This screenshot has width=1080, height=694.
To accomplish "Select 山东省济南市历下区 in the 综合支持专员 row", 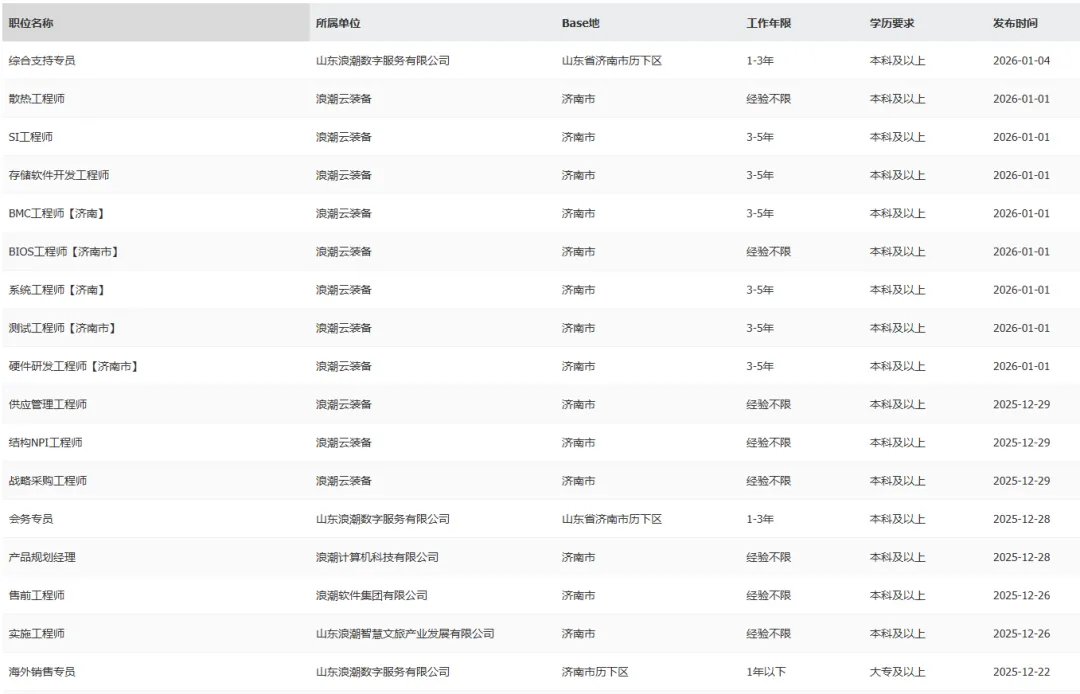I will 612,61.
